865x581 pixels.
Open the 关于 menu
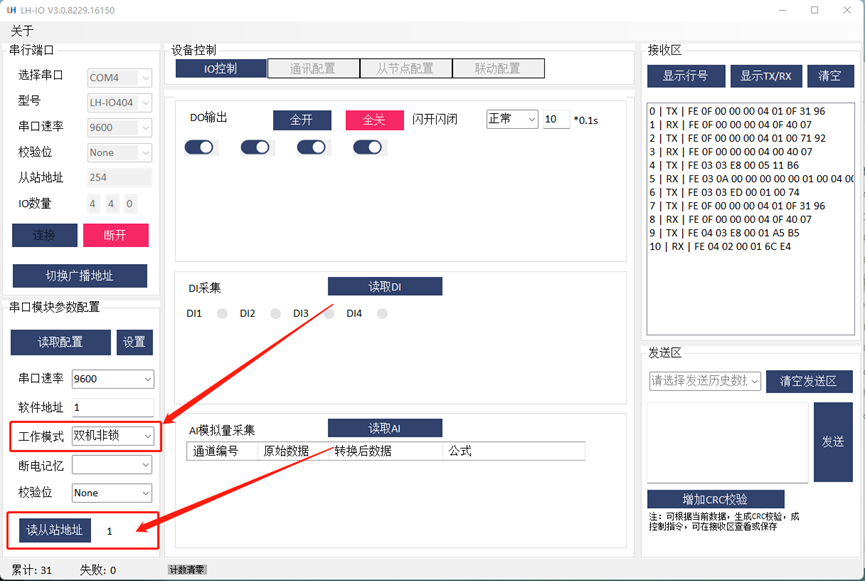(x=22, y=31)
